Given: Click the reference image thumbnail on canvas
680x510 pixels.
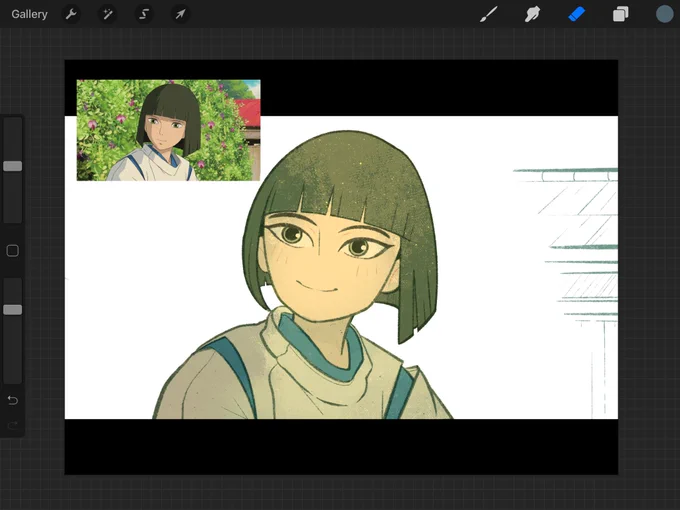Looking at the screenshot, I should [x=169, y=130].
